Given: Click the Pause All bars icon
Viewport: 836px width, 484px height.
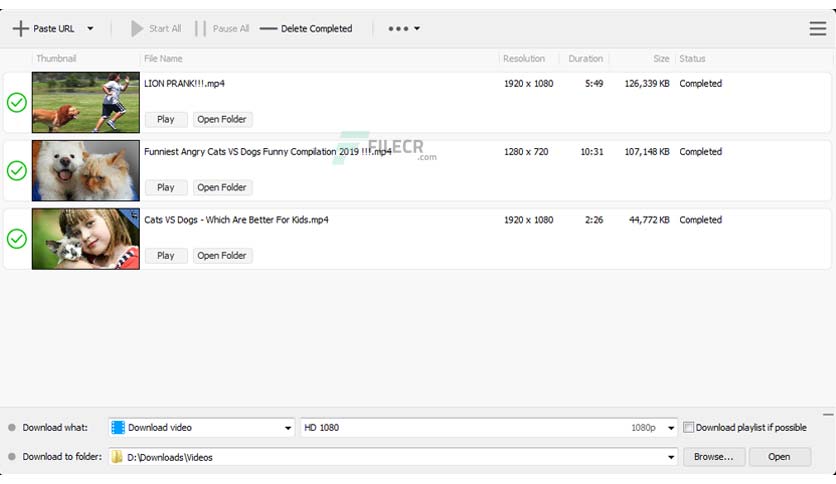Looking at the screenshot, I should click(x=200, y=28).
